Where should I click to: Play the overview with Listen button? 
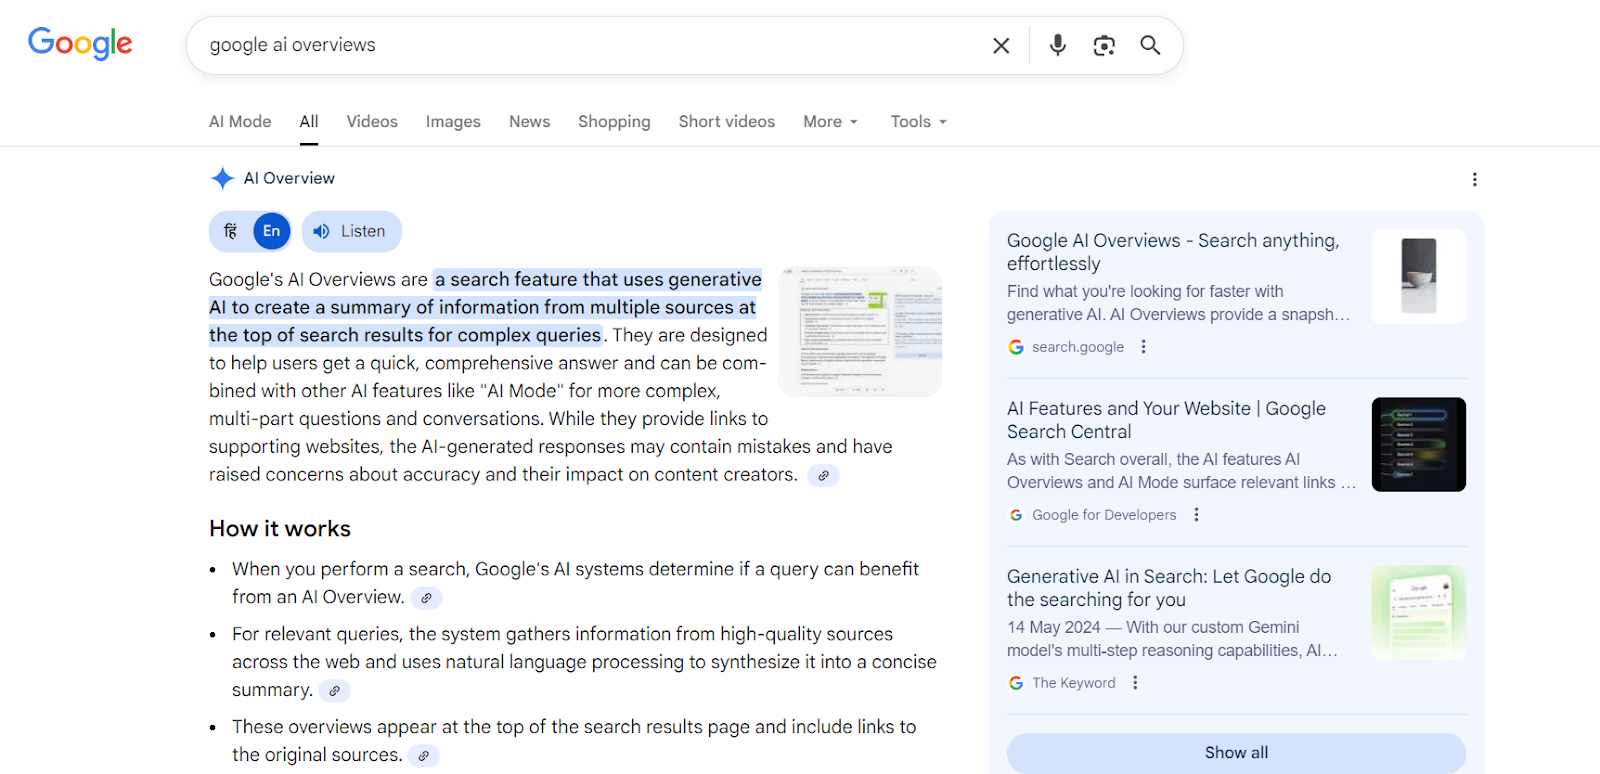[x=351, y=231]
